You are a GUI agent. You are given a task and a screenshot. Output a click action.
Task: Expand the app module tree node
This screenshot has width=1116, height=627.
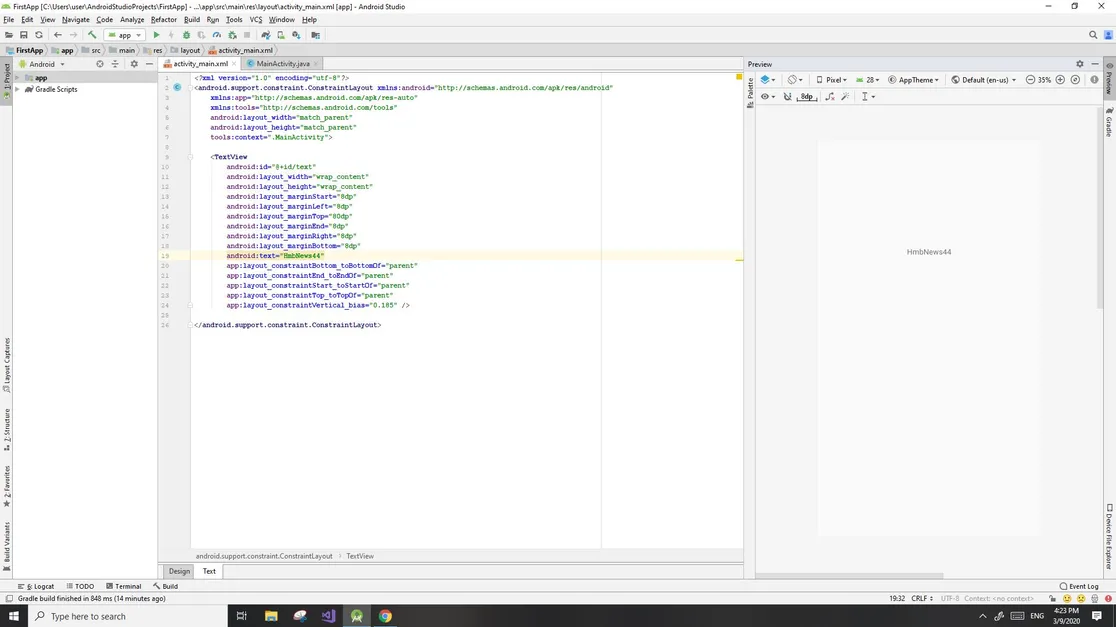pyautogui.click(x=18, y=78)
